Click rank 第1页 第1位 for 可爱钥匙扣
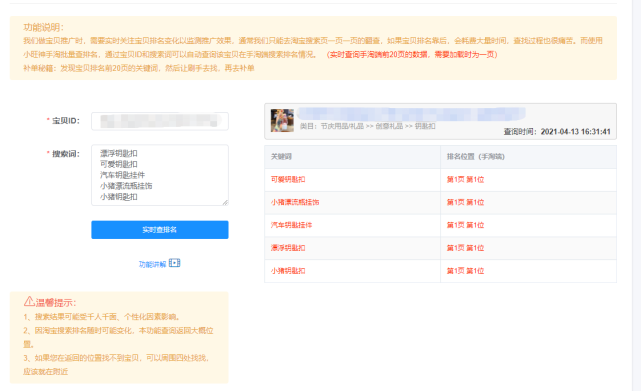 click(465, 180)
